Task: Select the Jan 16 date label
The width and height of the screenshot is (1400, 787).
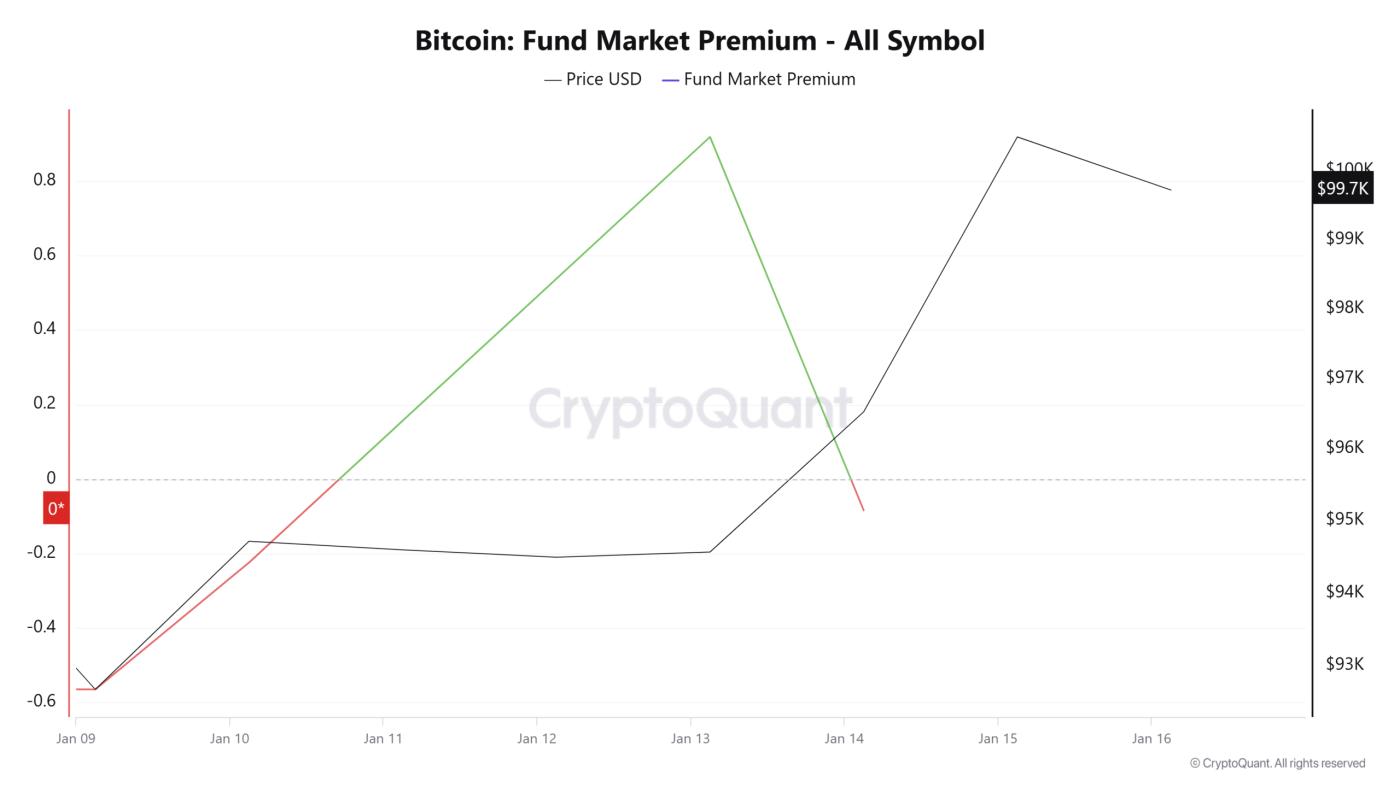Action: click(x=1151, y=739)
